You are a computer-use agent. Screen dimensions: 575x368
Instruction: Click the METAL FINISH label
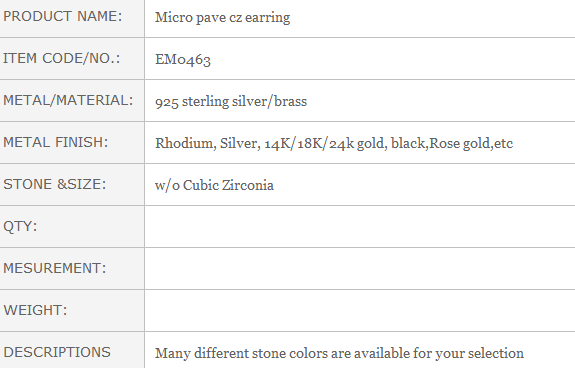tap(56, 142)
